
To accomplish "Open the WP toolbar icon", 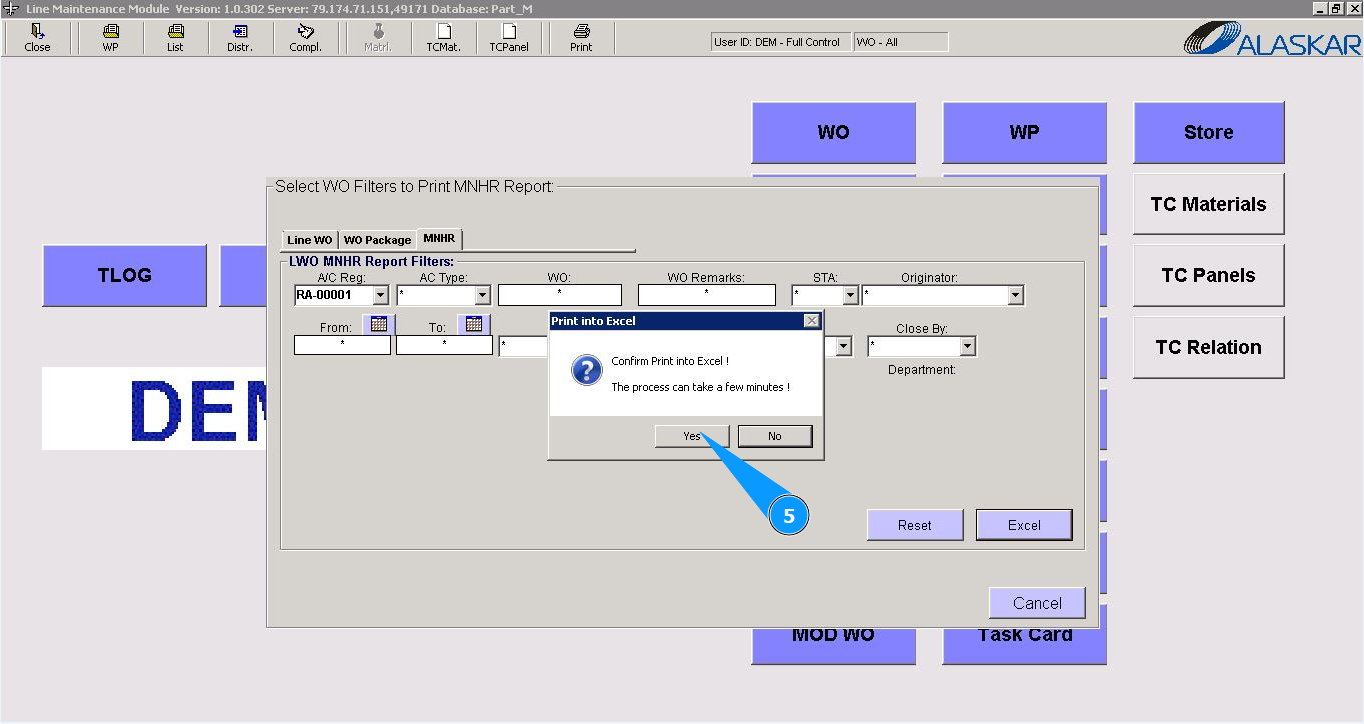I will pos(110,38).
